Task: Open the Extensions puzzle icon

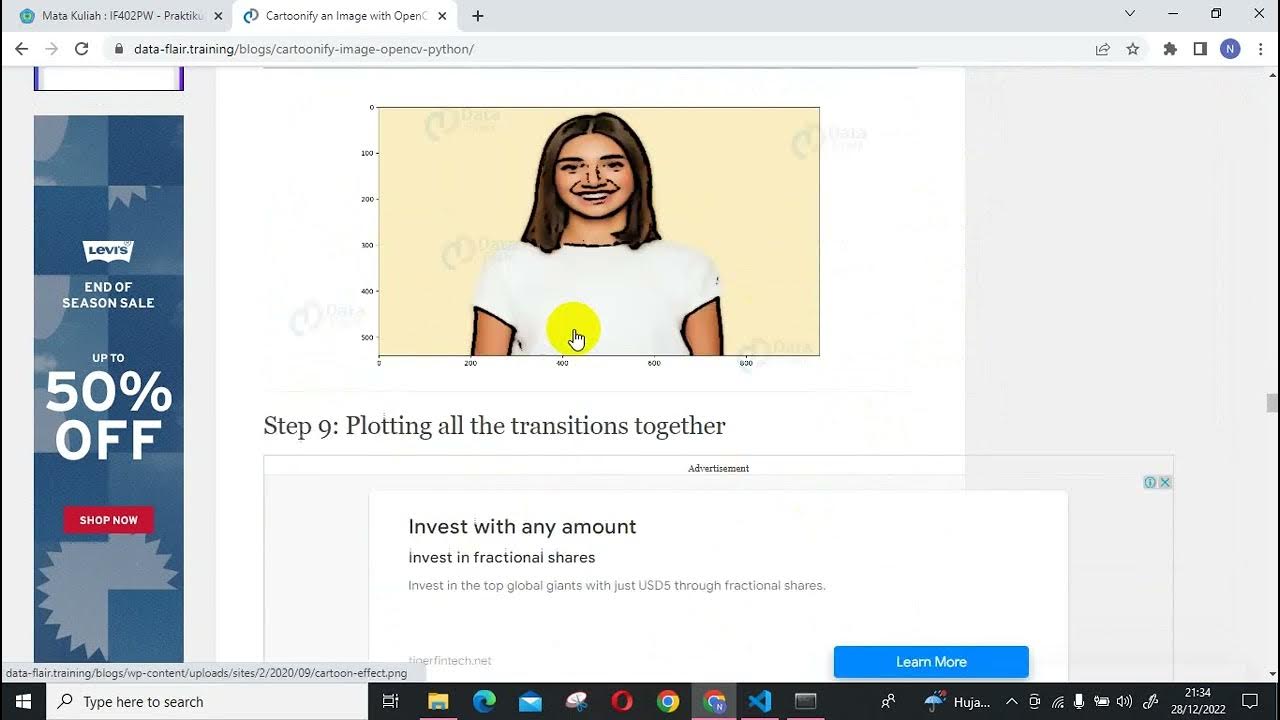Action: coord(1170,49)
